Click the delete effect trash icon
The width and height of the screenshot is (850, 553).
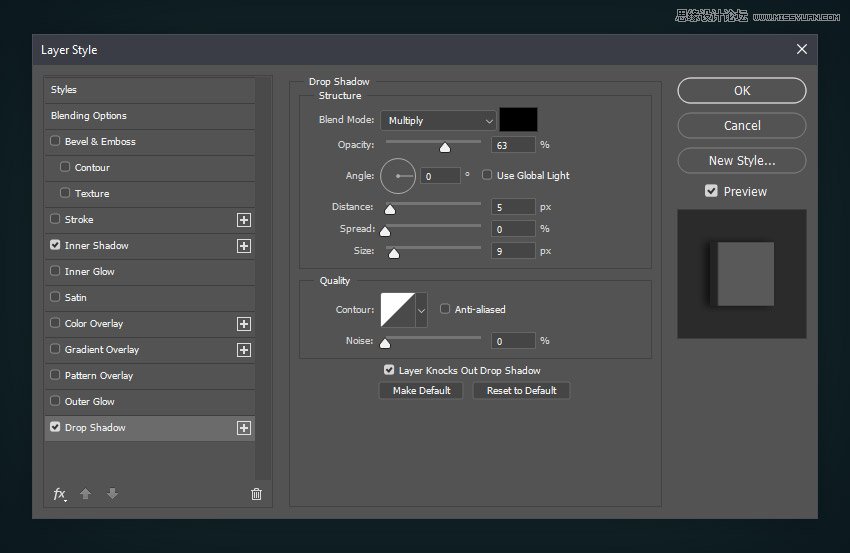point(256,494)
